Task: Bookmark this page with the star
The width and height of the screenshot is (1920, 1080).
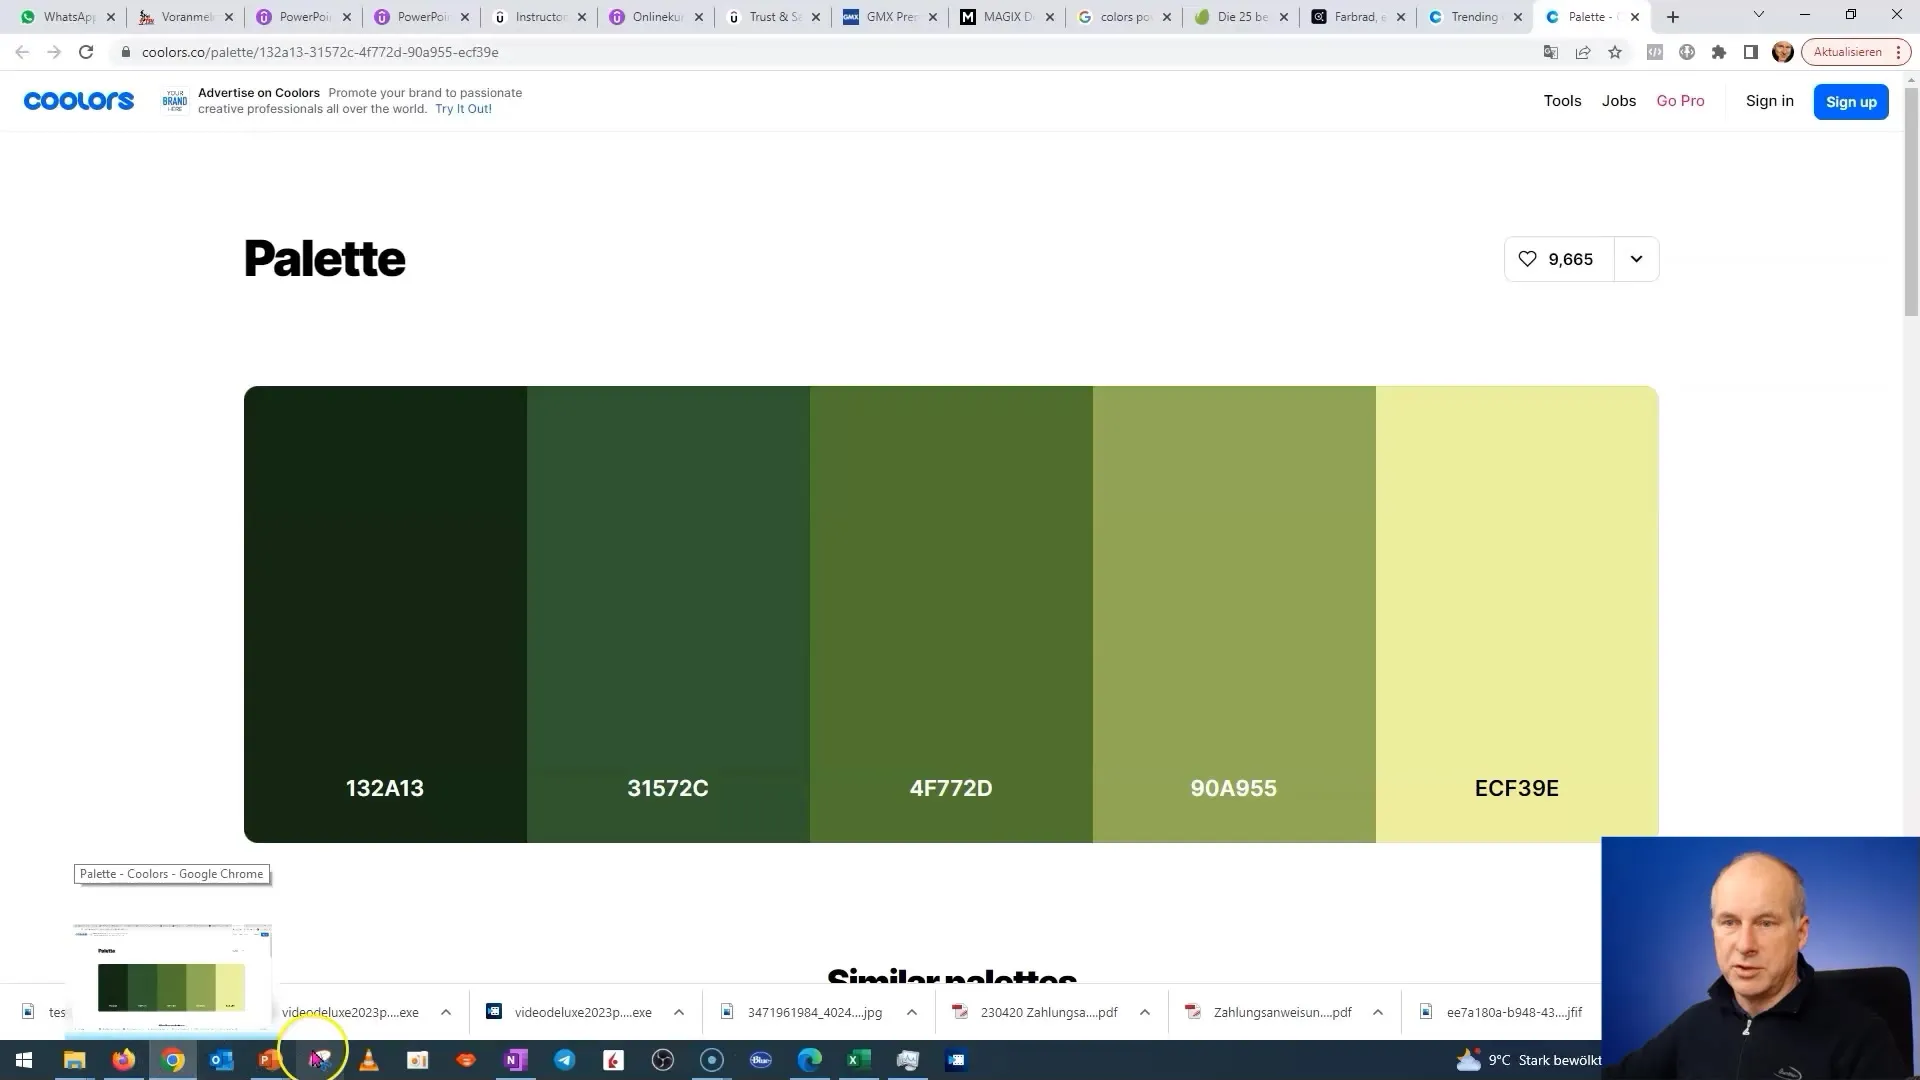Action: [x=1615, y=52]
